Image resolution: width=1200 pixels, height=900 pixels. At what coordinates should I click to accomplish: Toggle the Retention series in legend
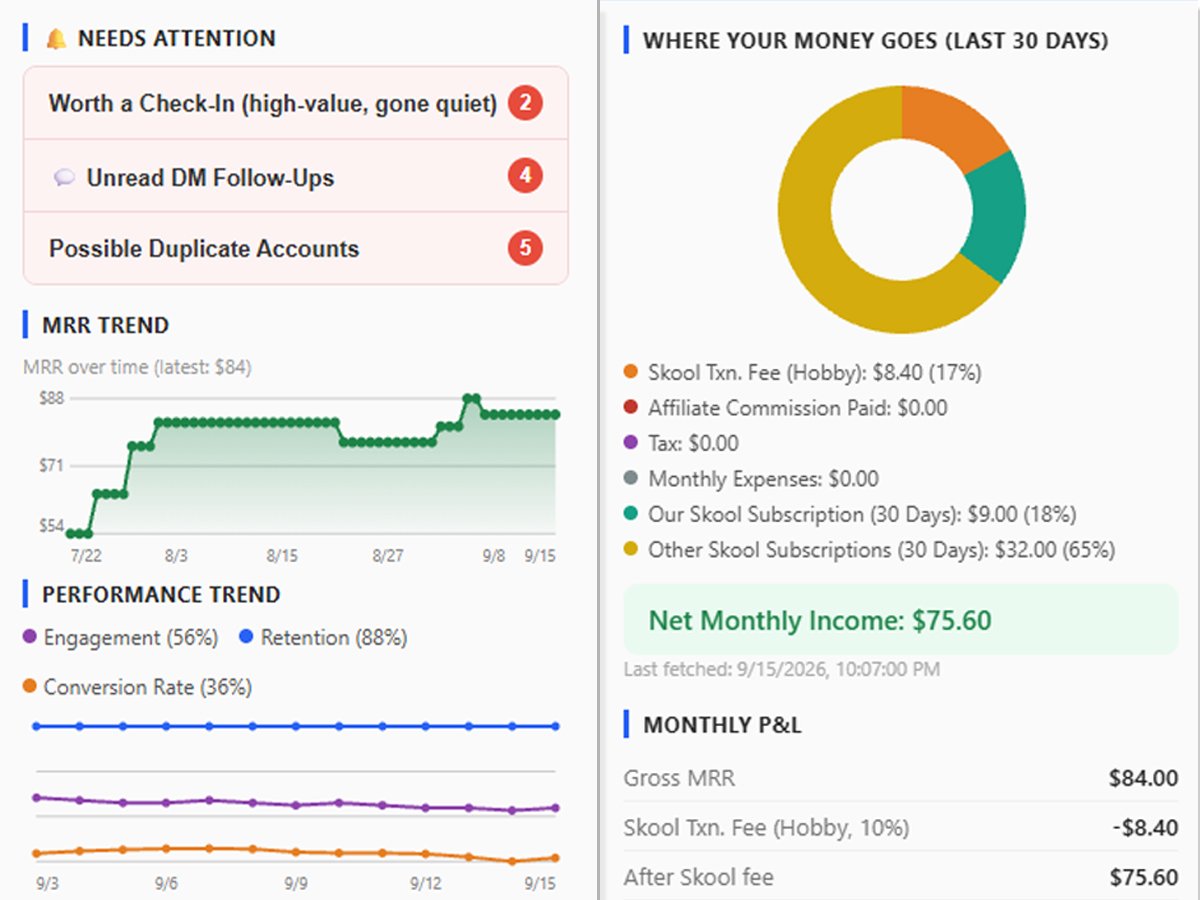click(323, 637)
